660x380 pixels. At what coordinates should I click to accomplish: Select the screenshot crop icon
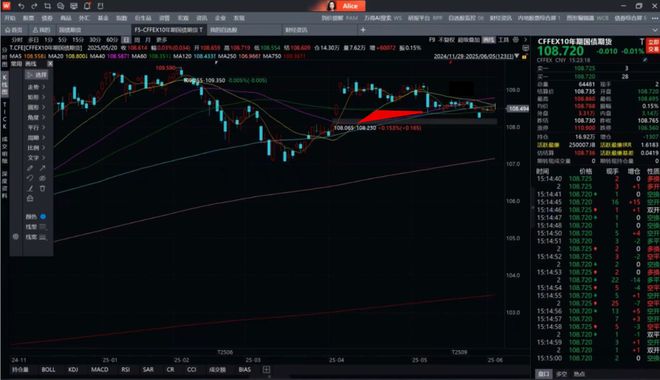click(x=47, y=6)
